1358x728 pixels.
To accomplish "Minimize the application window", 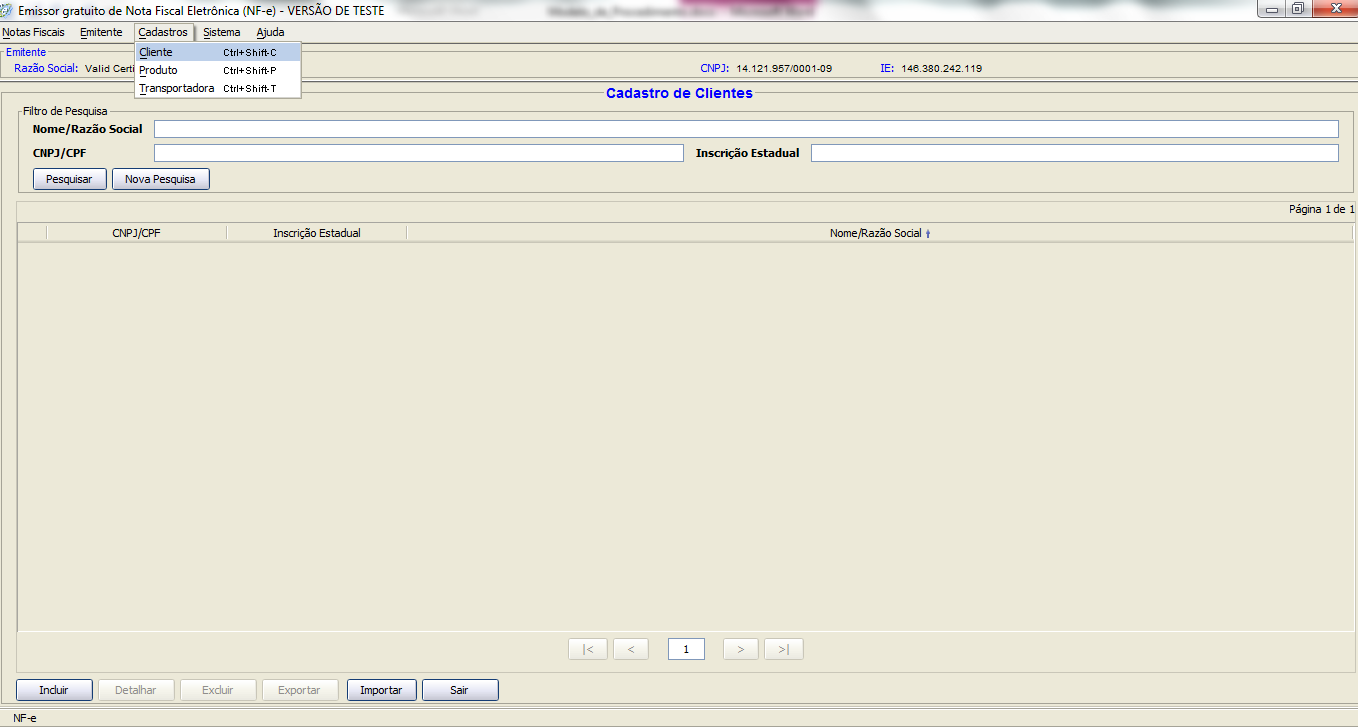I will [1272, 8].
